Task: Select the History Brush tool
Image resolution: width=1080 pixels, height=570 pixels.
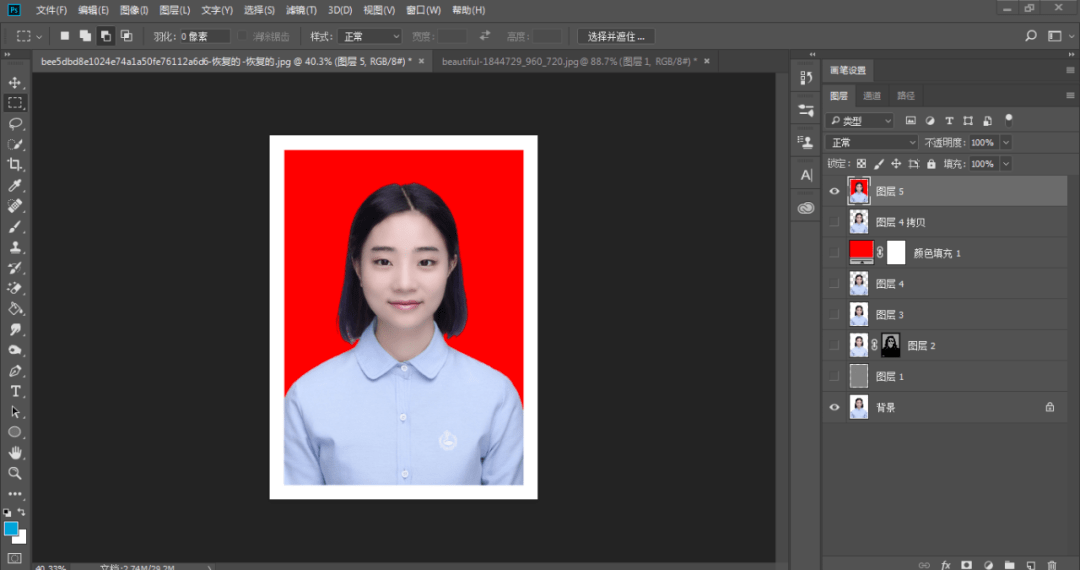Action: [14, 268]
